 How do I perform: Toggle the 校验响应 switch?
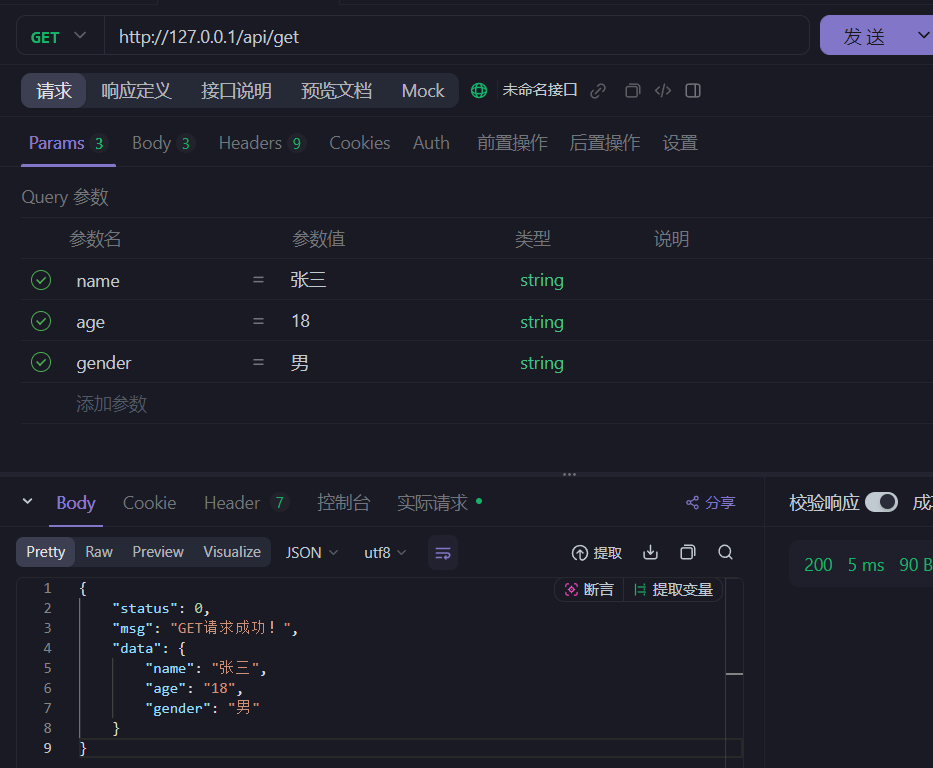881,502
